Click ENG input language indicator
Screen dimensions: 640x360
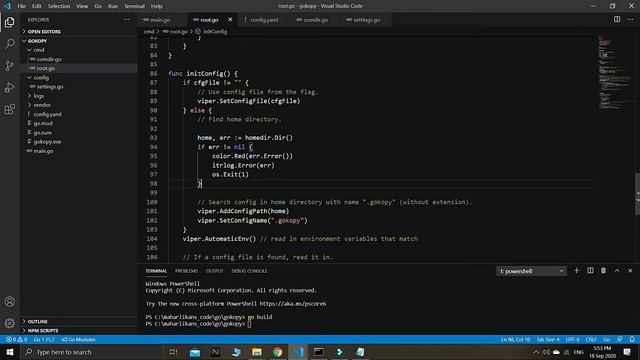pyautogui.click(x=578, y=352)
